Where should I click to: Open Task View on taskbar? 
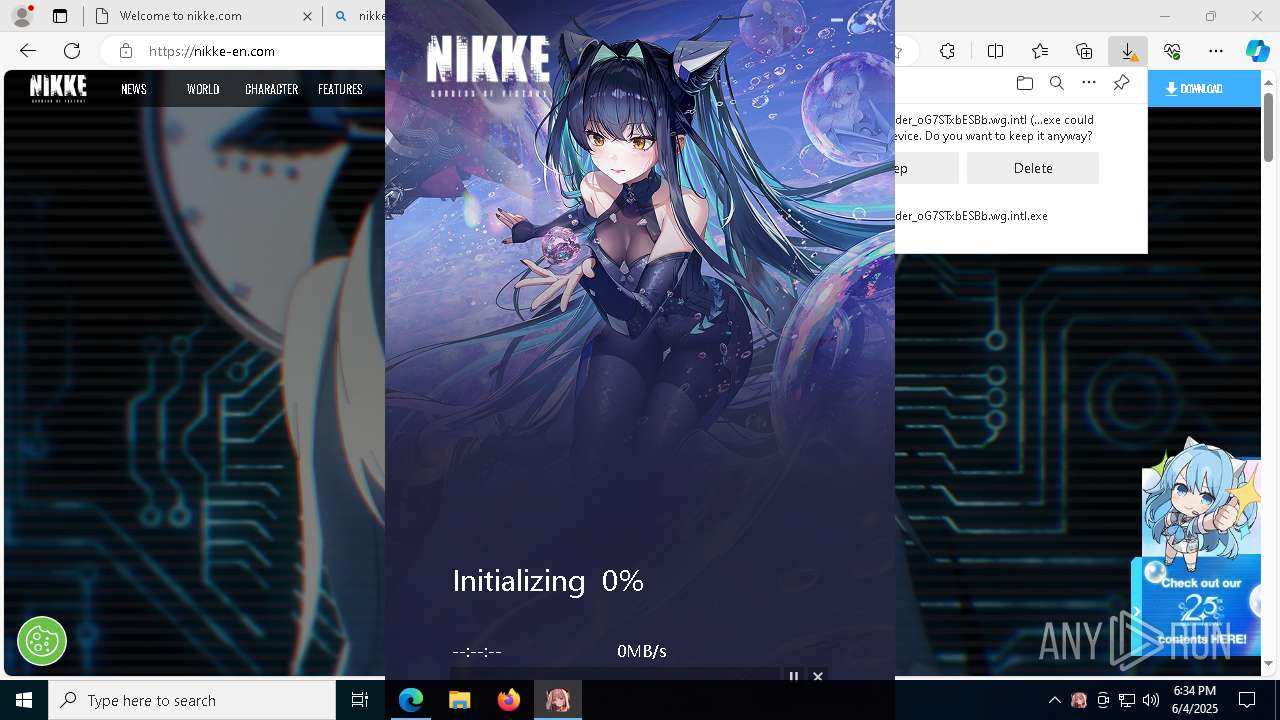pyautogui.click(x=360, y=700)
